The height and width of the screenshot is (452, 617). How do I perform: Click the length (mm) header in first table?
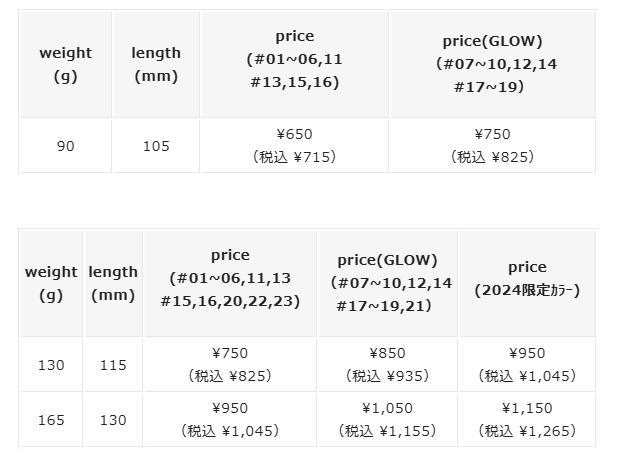pos(156,65)
